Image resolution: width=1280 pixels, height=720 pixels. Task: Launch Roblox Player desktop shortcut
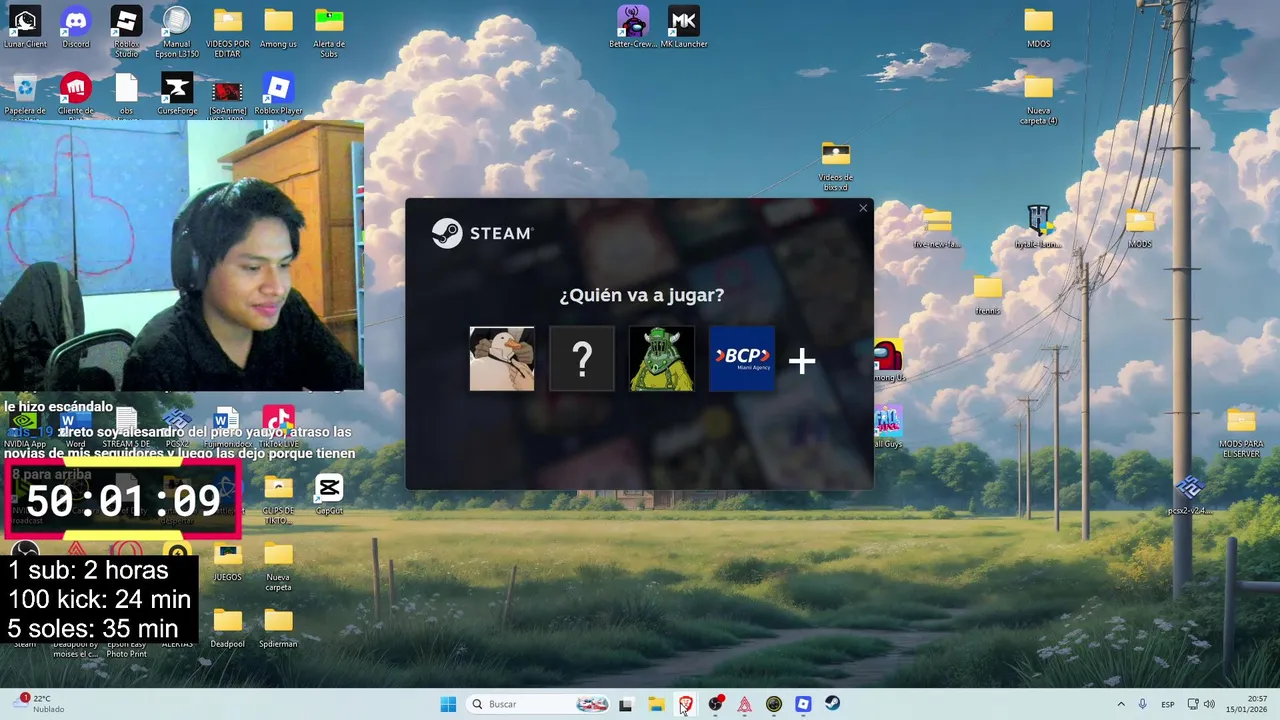(x=278, y=95)
